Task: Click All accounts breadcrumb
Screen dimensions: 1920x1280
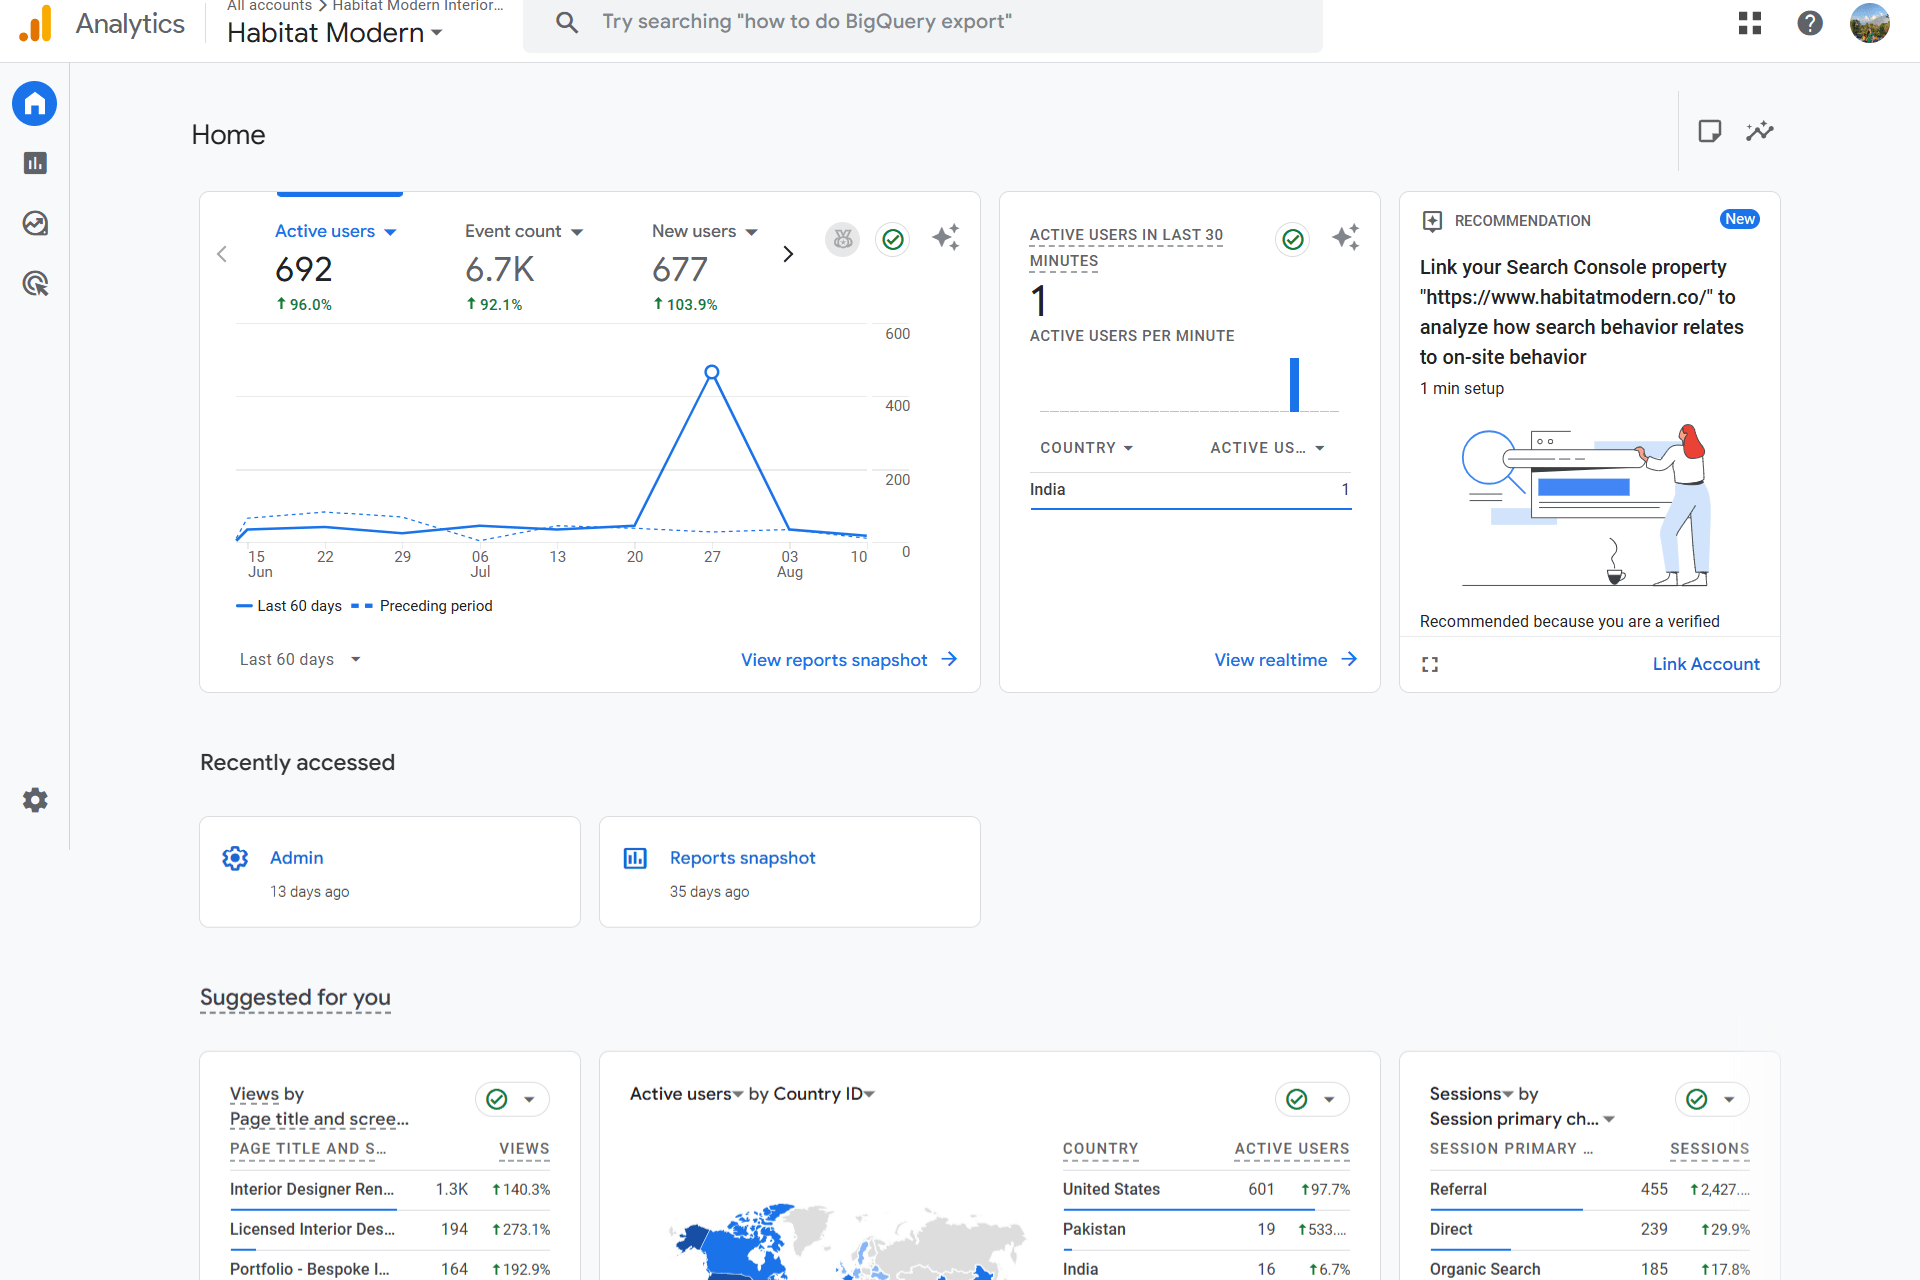Action: click(269, 6)
